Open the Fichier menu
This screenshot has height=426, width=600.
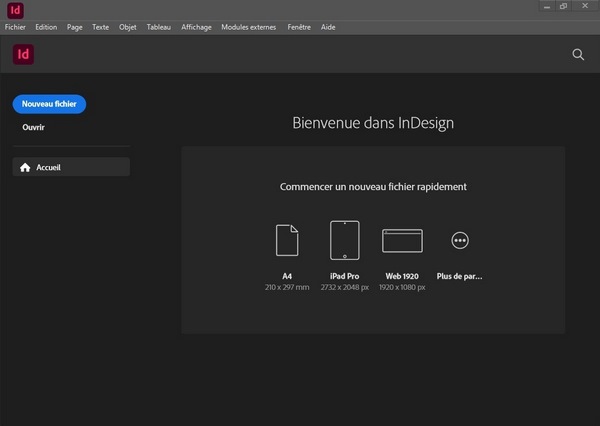coord(15,27)
